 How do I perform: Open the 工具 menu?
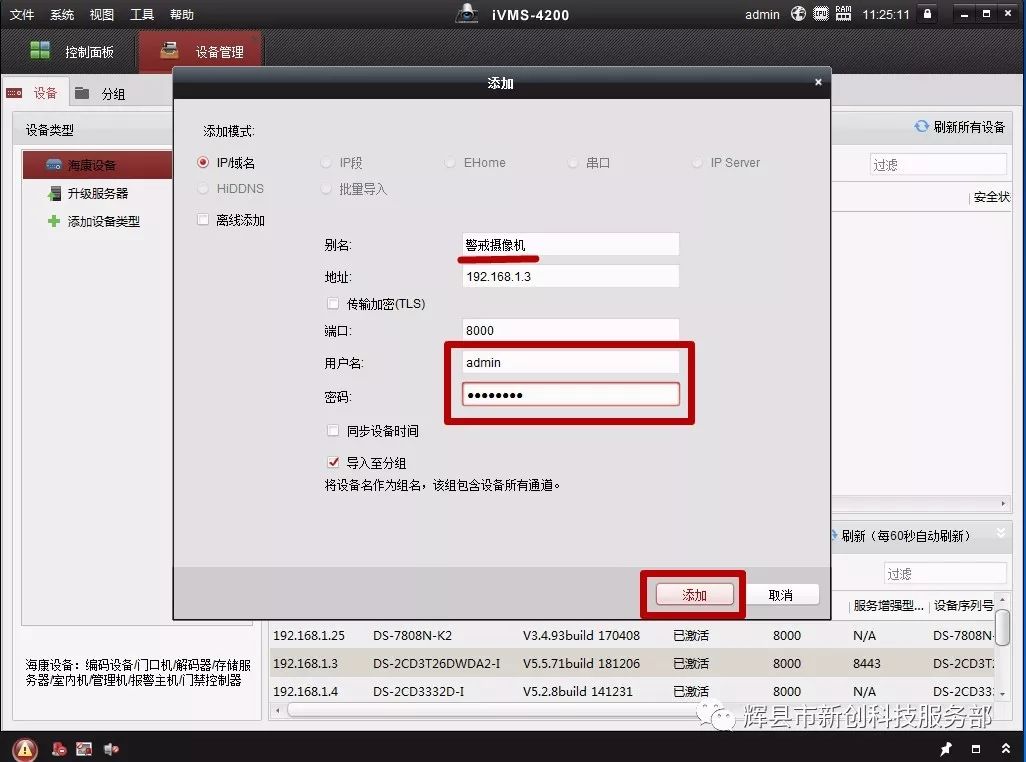click(141, 14)
